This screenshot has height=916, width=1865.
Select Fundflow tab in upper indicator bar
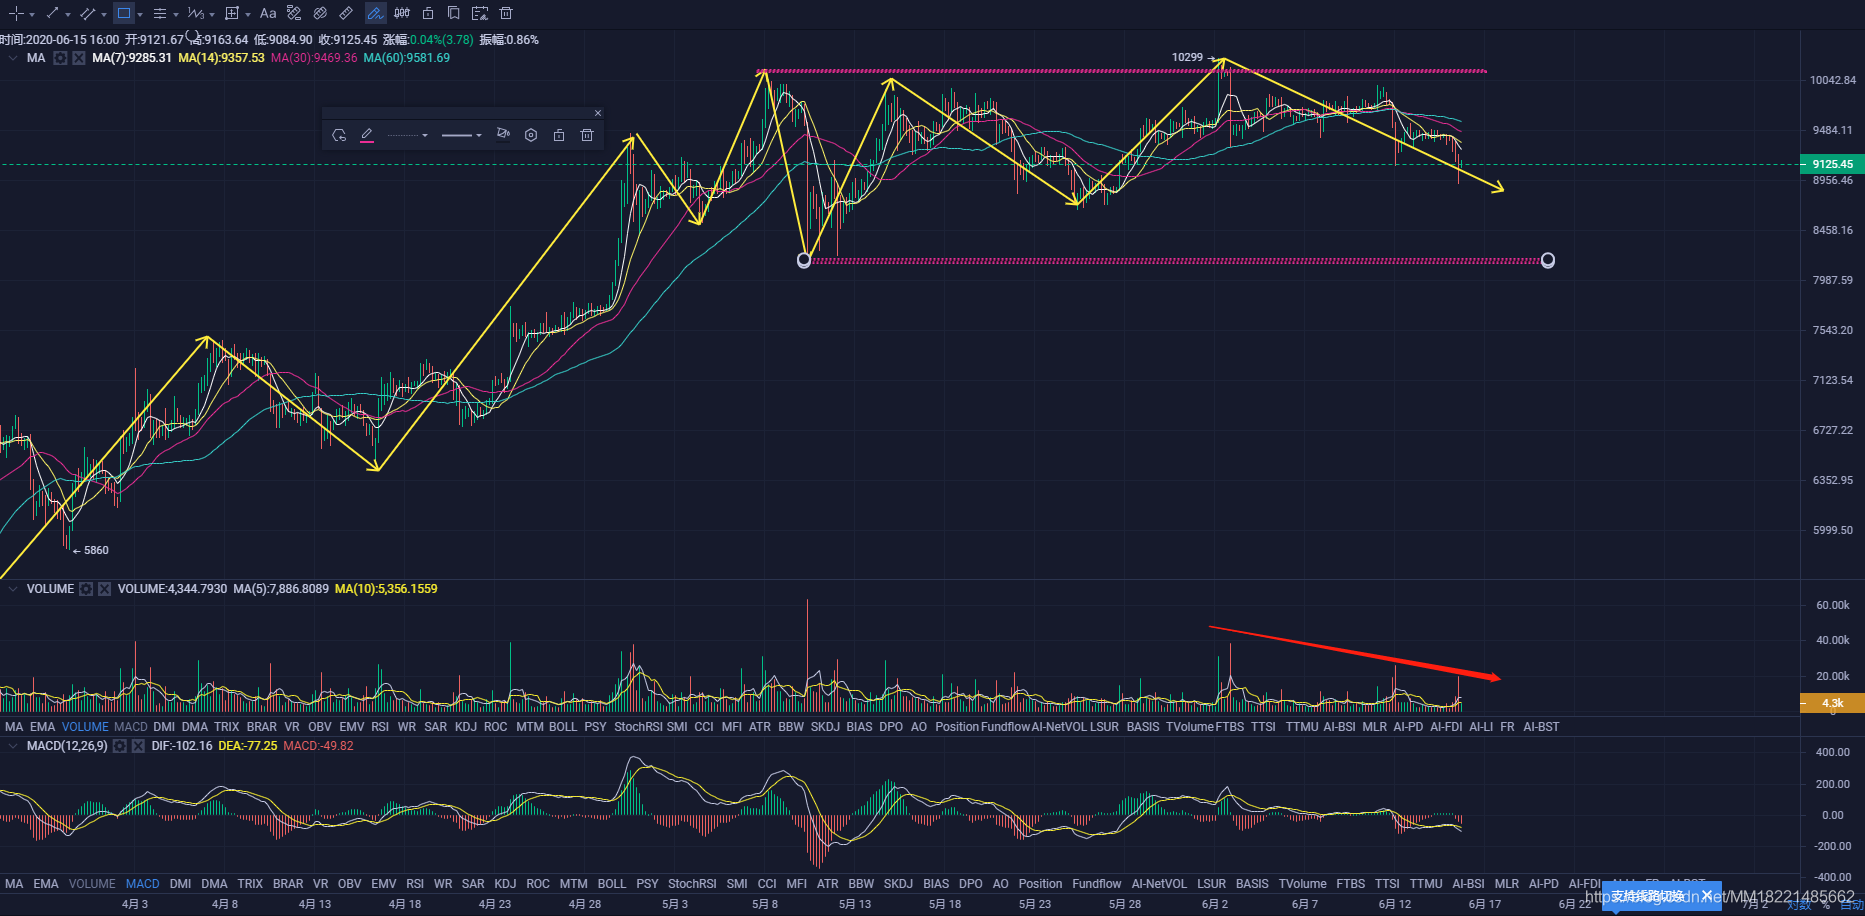point(1005,727)
